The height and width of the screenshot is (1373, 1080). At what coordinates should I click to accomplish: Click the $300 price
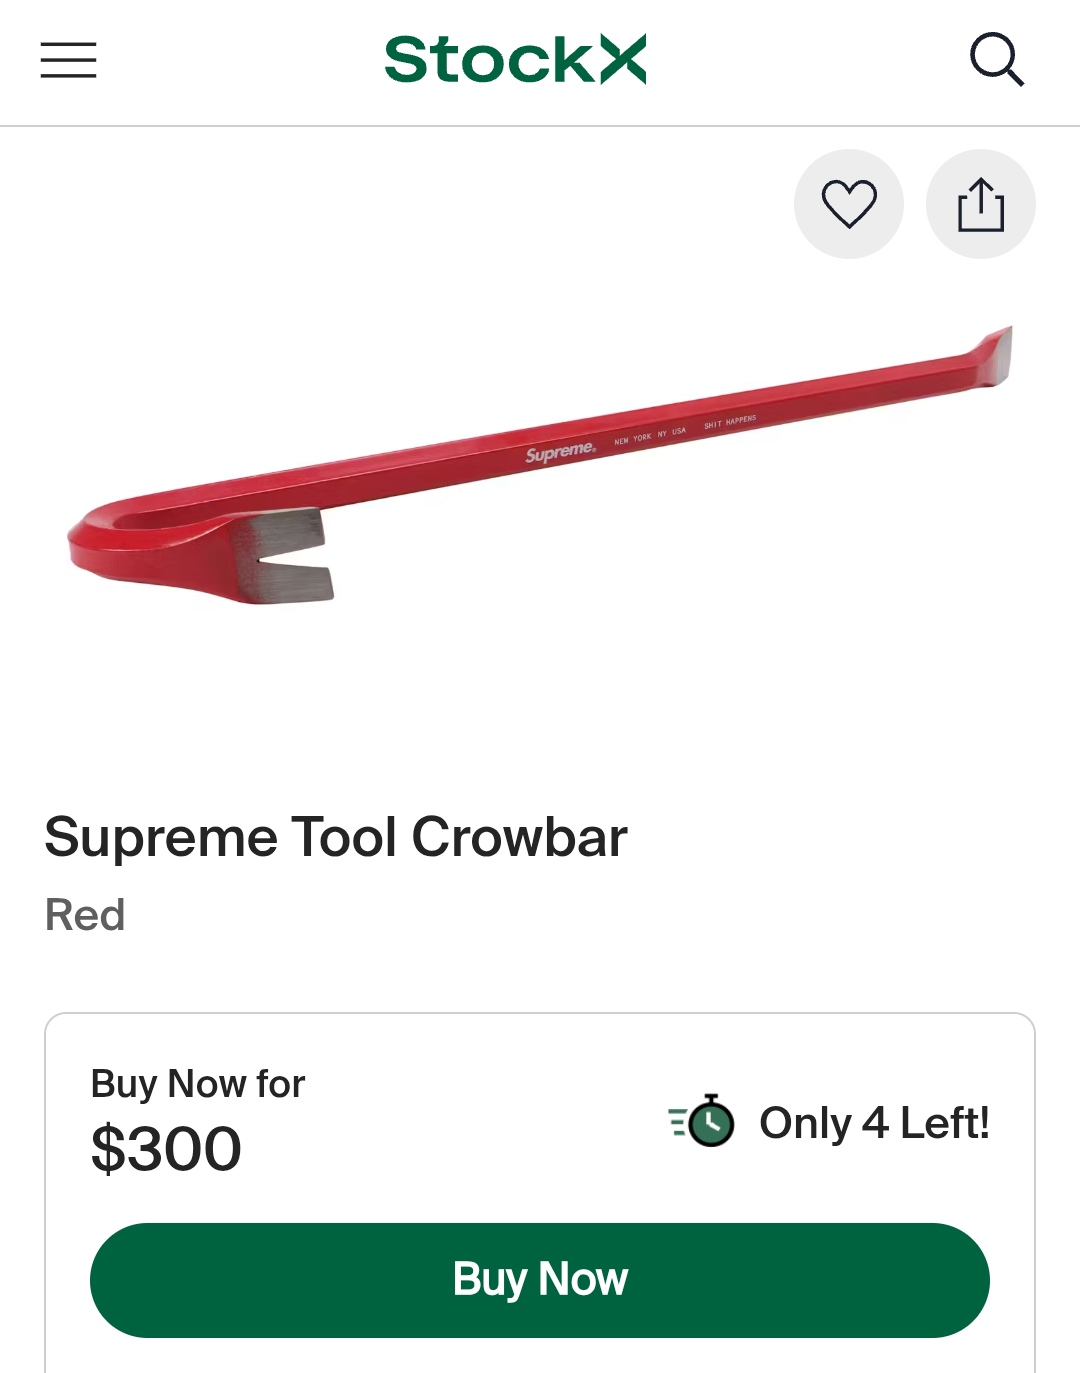[166, 1148]
